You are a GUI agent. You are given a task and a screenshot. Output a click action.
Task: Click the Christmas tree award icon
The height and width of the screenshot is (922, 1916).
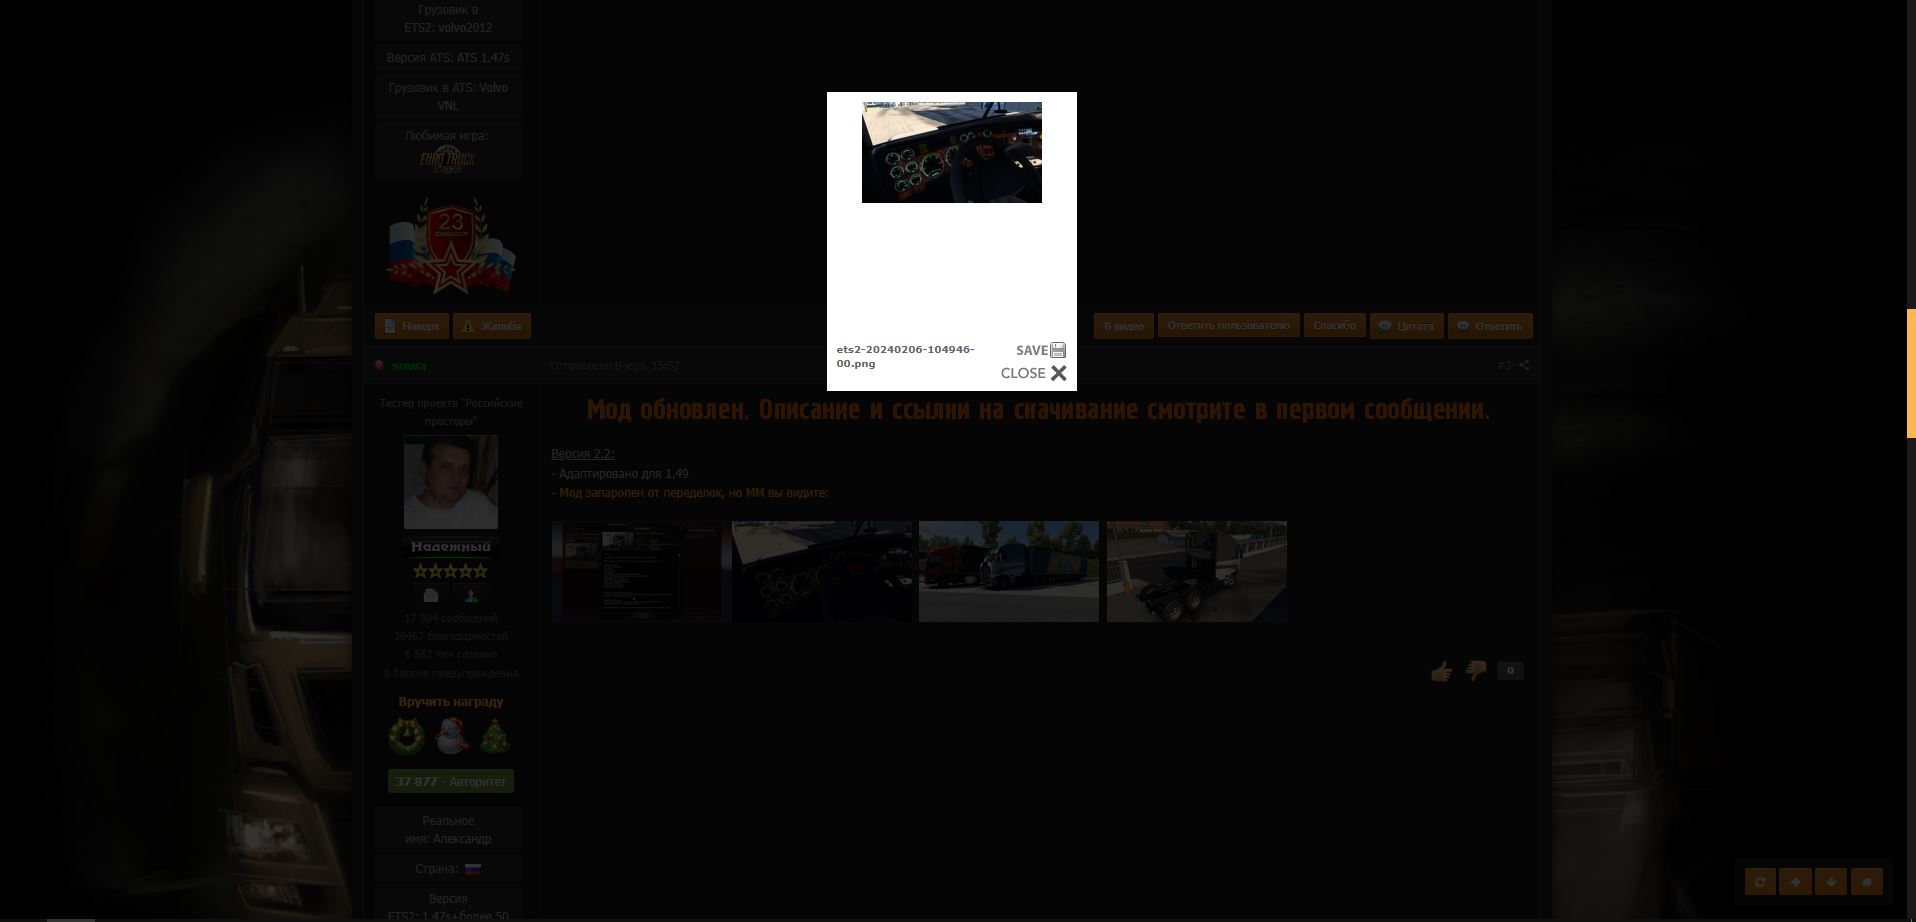coord(495,737)
